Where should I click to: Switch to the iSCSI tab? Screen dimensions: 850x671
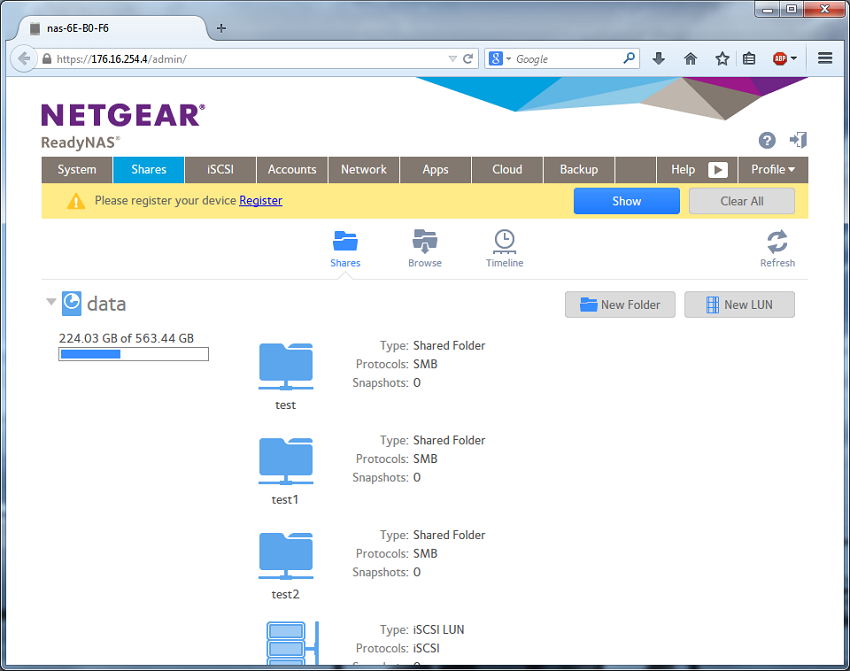tap(220, 170)
